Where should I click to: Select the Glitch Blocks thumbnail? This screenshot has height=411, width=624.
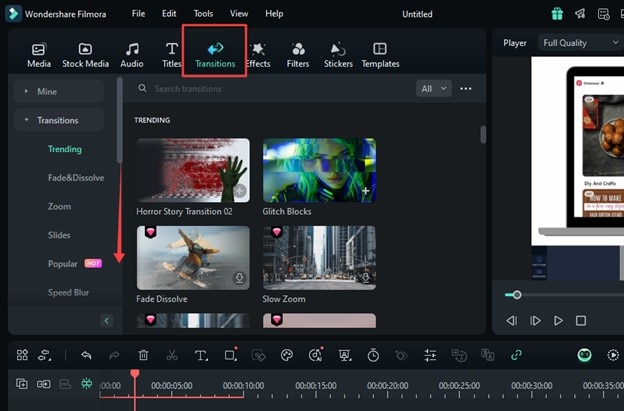[319, 170]
